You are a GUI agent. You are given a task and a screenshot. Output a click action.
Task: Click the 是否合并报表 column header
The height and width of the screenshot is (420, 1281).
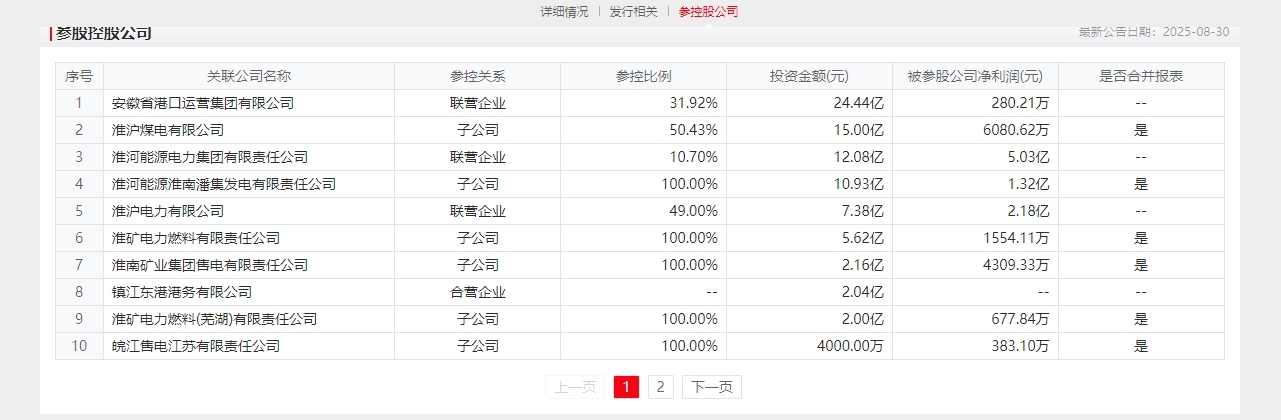click(1141, 76)
